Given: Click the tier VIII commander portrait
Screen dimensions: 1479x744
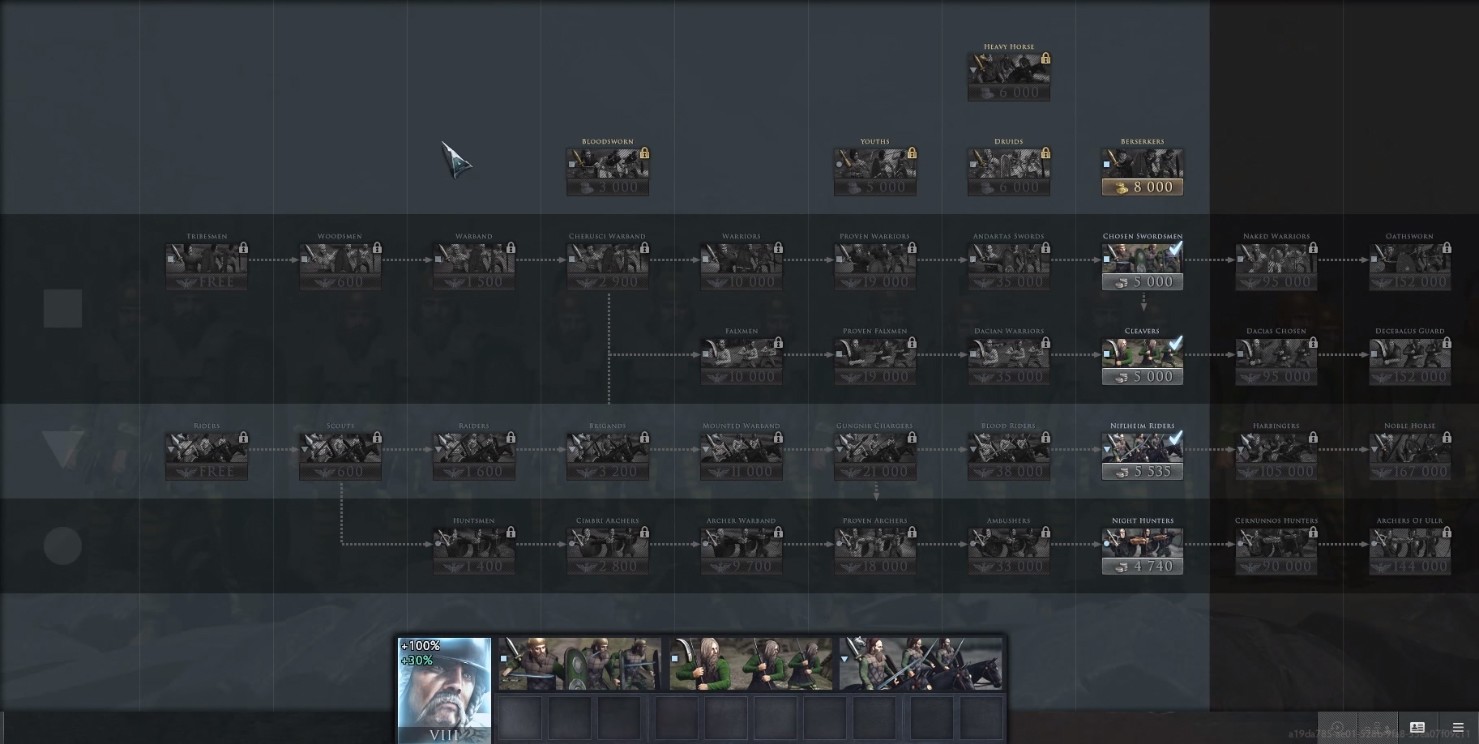Looking at the screenshot, I should coord(444,690).
